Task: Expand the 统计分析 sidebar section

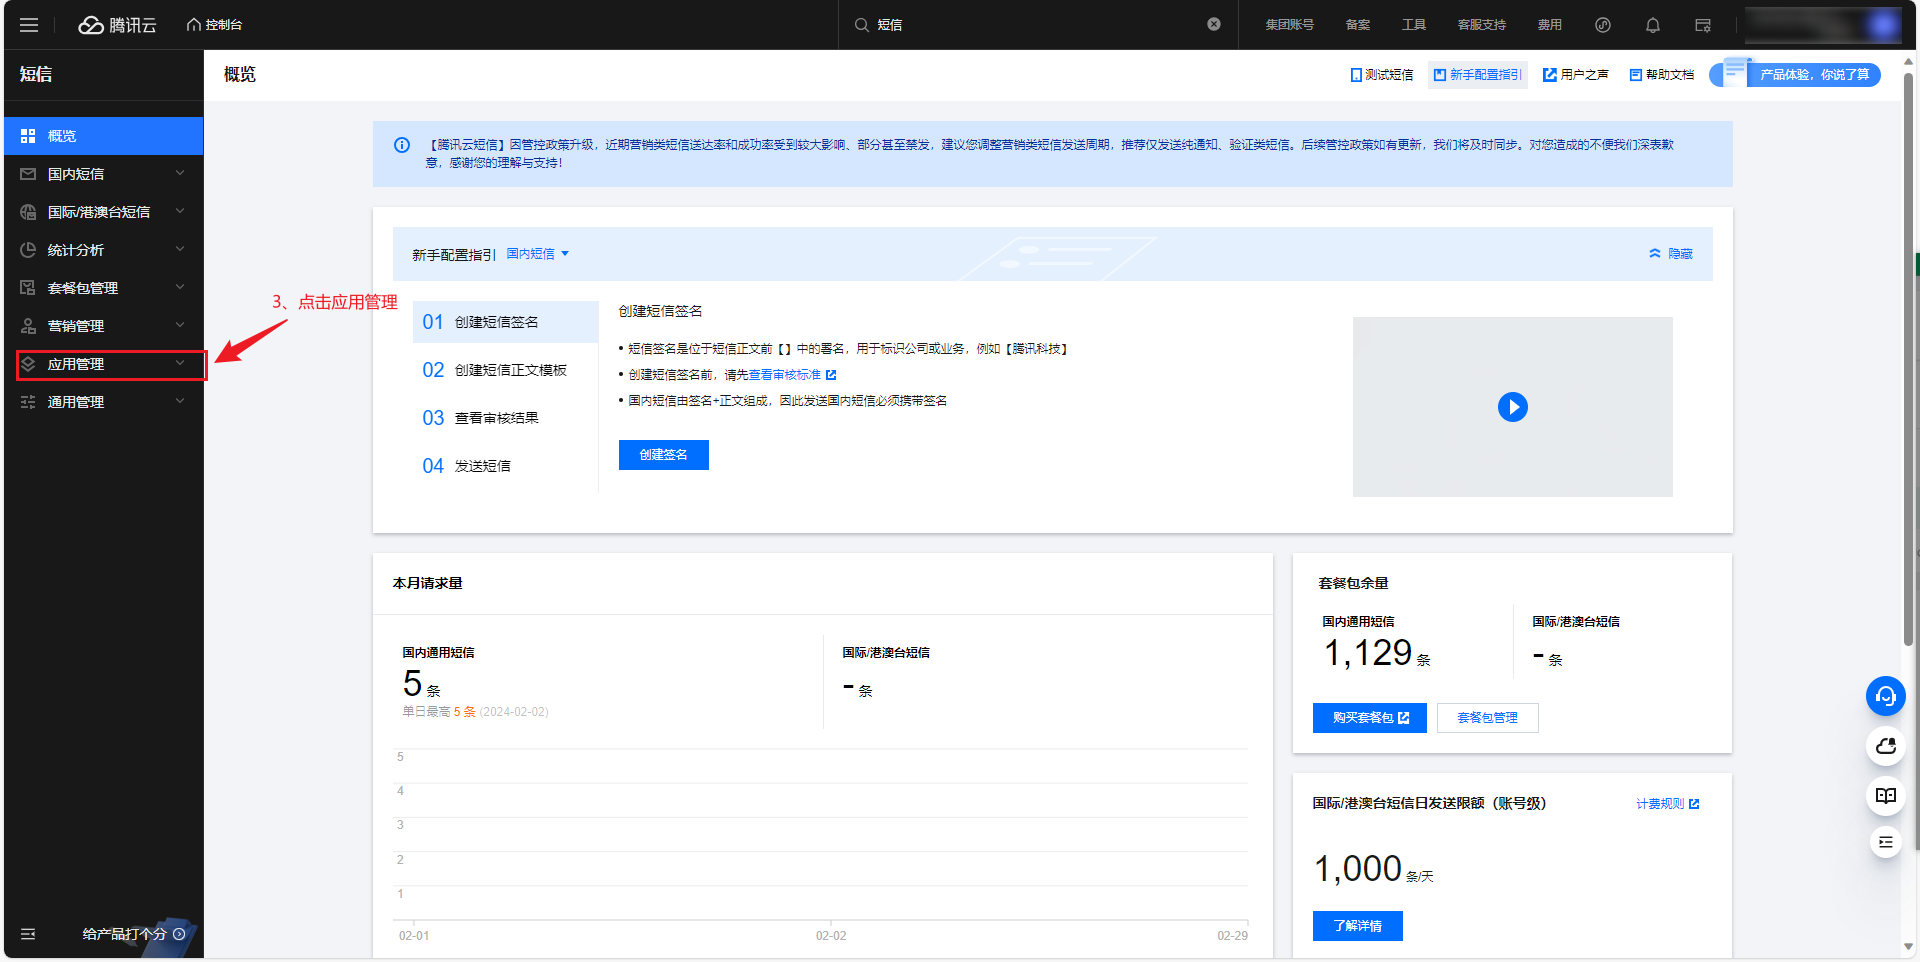Action: tap(104, 250)
